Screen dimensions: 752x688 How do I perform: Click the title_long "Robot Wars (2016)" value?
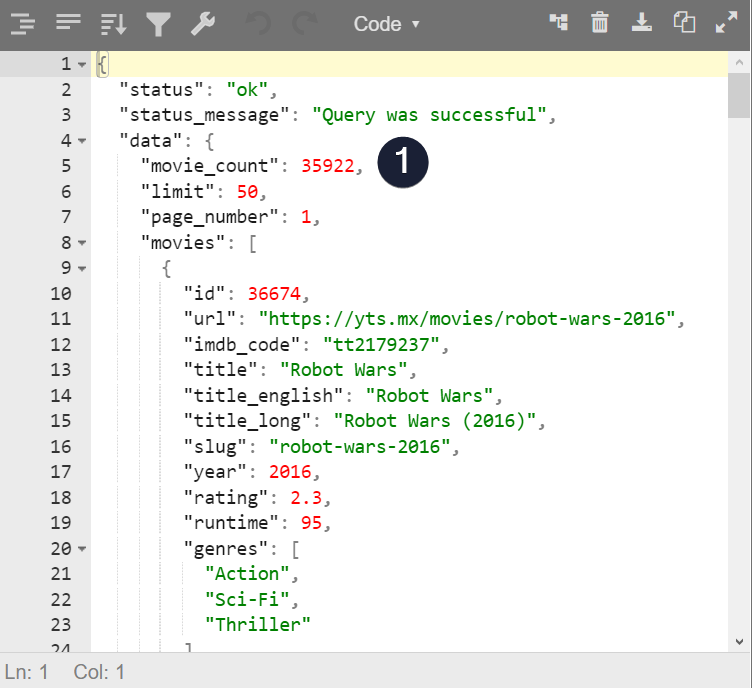[435, 421]
